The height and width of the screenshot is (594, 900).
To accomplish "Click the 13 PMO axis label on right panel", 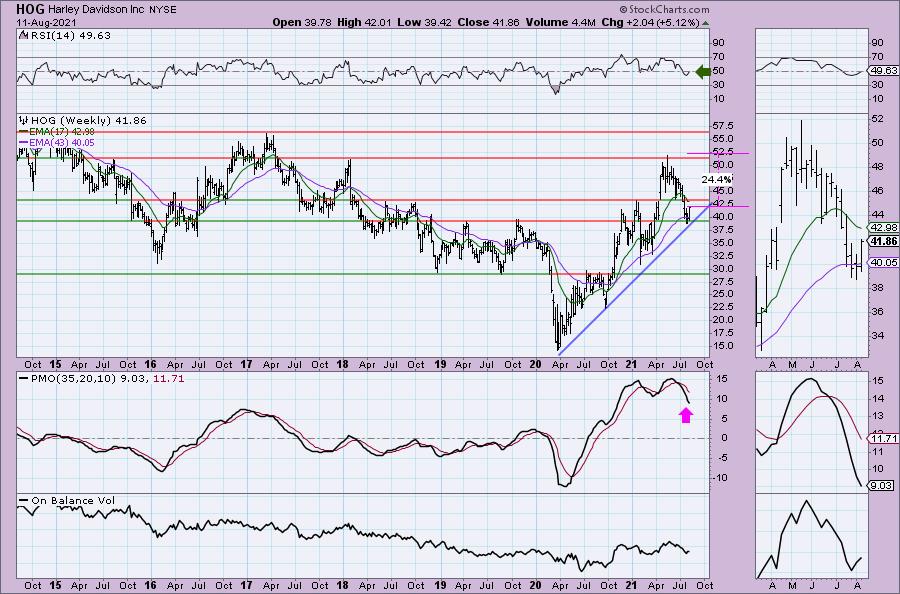I will [878, 417].
